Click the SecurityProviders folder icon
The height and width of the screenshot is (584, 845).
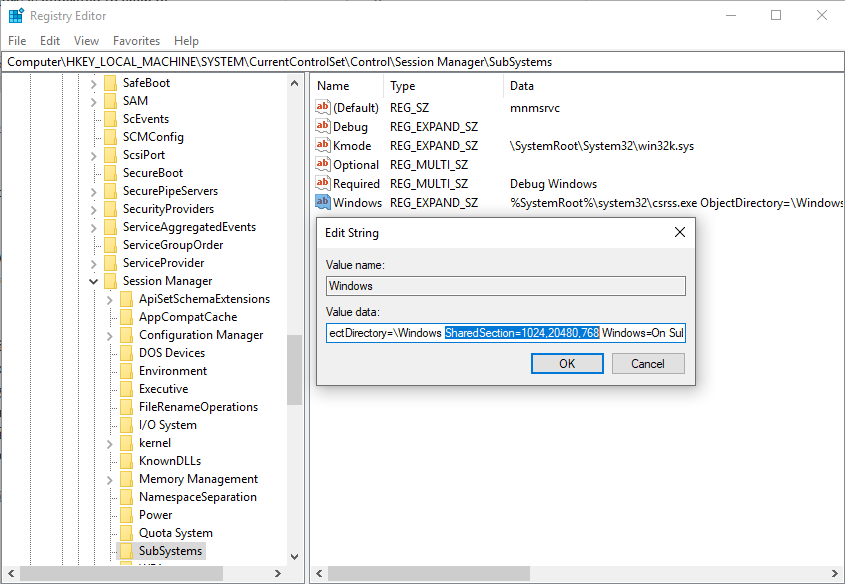[110, 209]
